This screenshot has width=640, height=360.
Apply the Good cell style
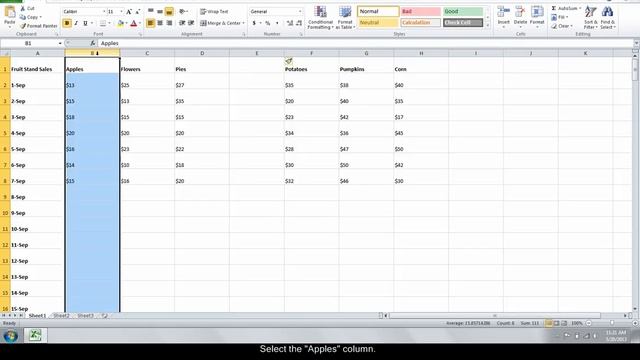tap(463, 11)
